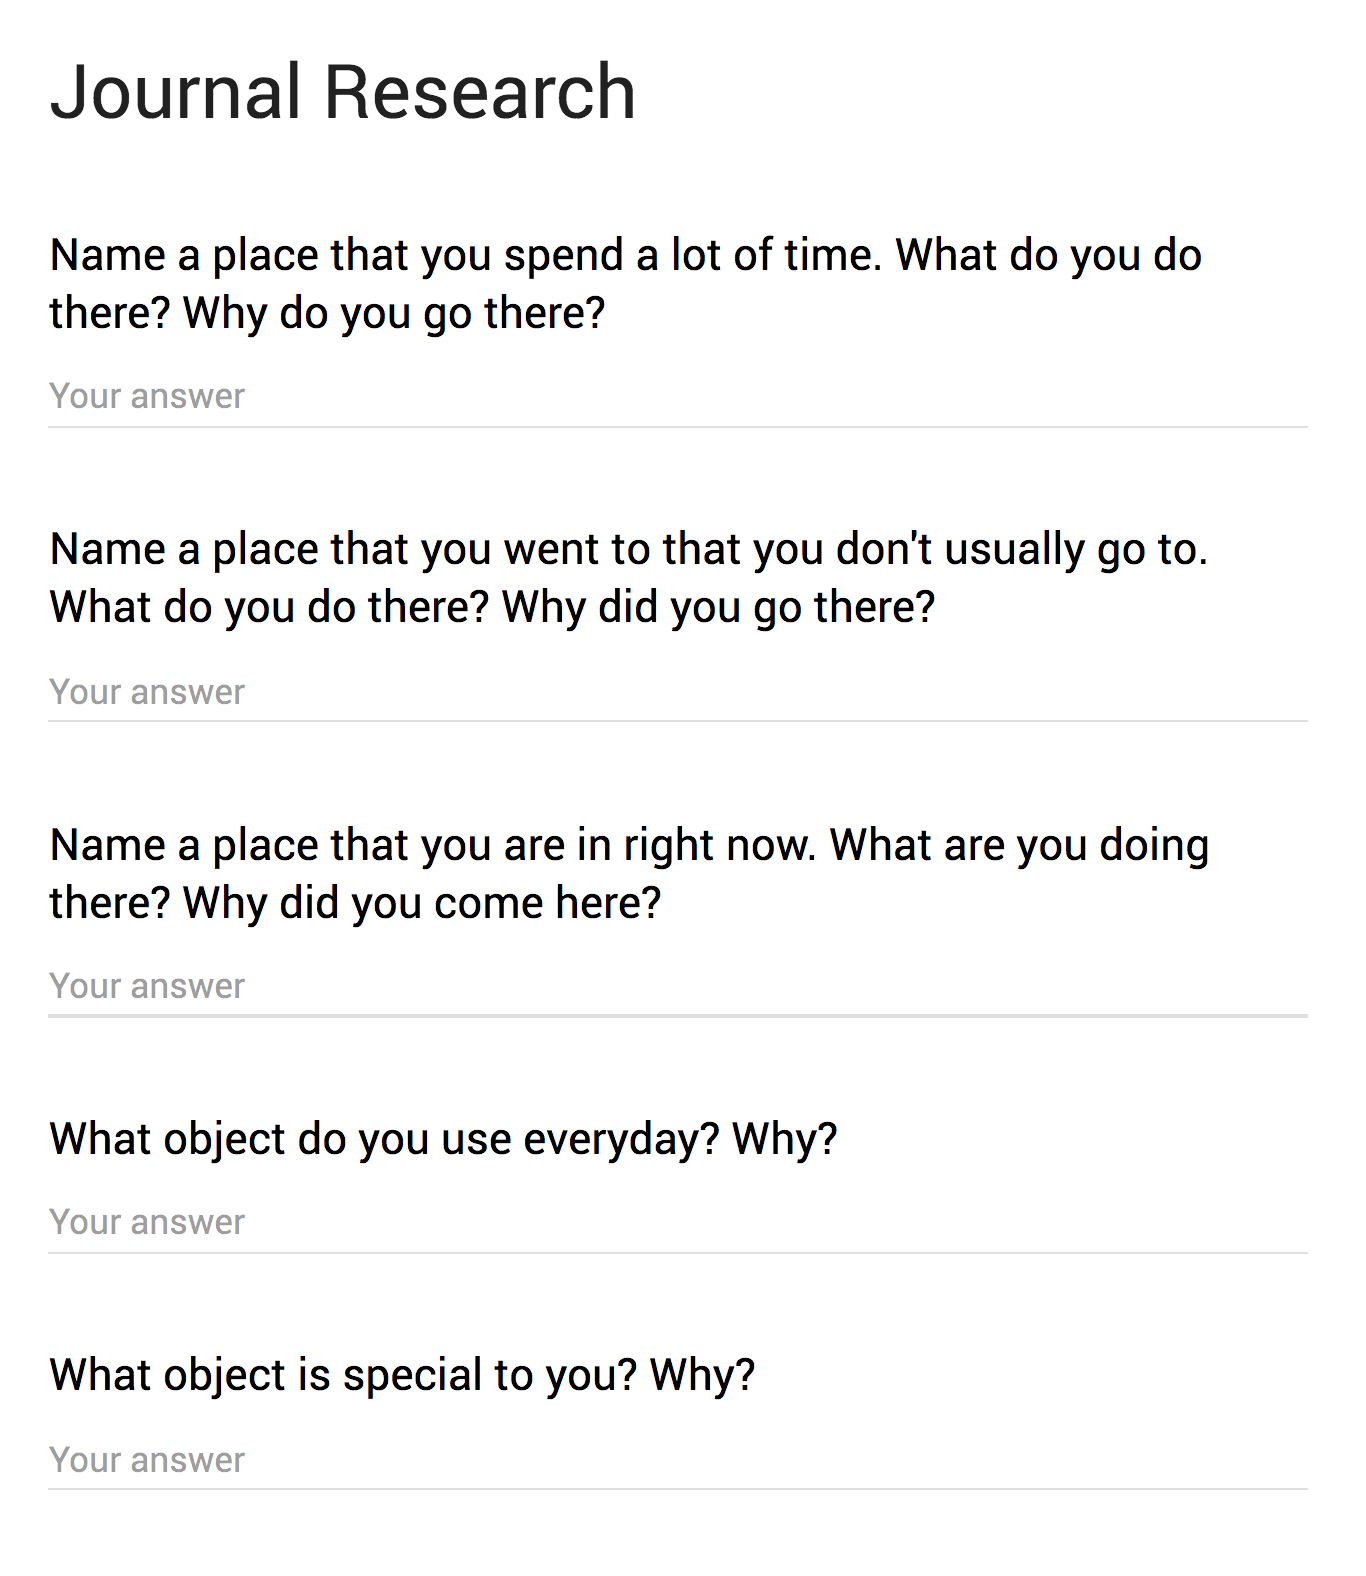1366x1576 pixels.
Task: Click answer field under special object question
Action: (676, 1460)
